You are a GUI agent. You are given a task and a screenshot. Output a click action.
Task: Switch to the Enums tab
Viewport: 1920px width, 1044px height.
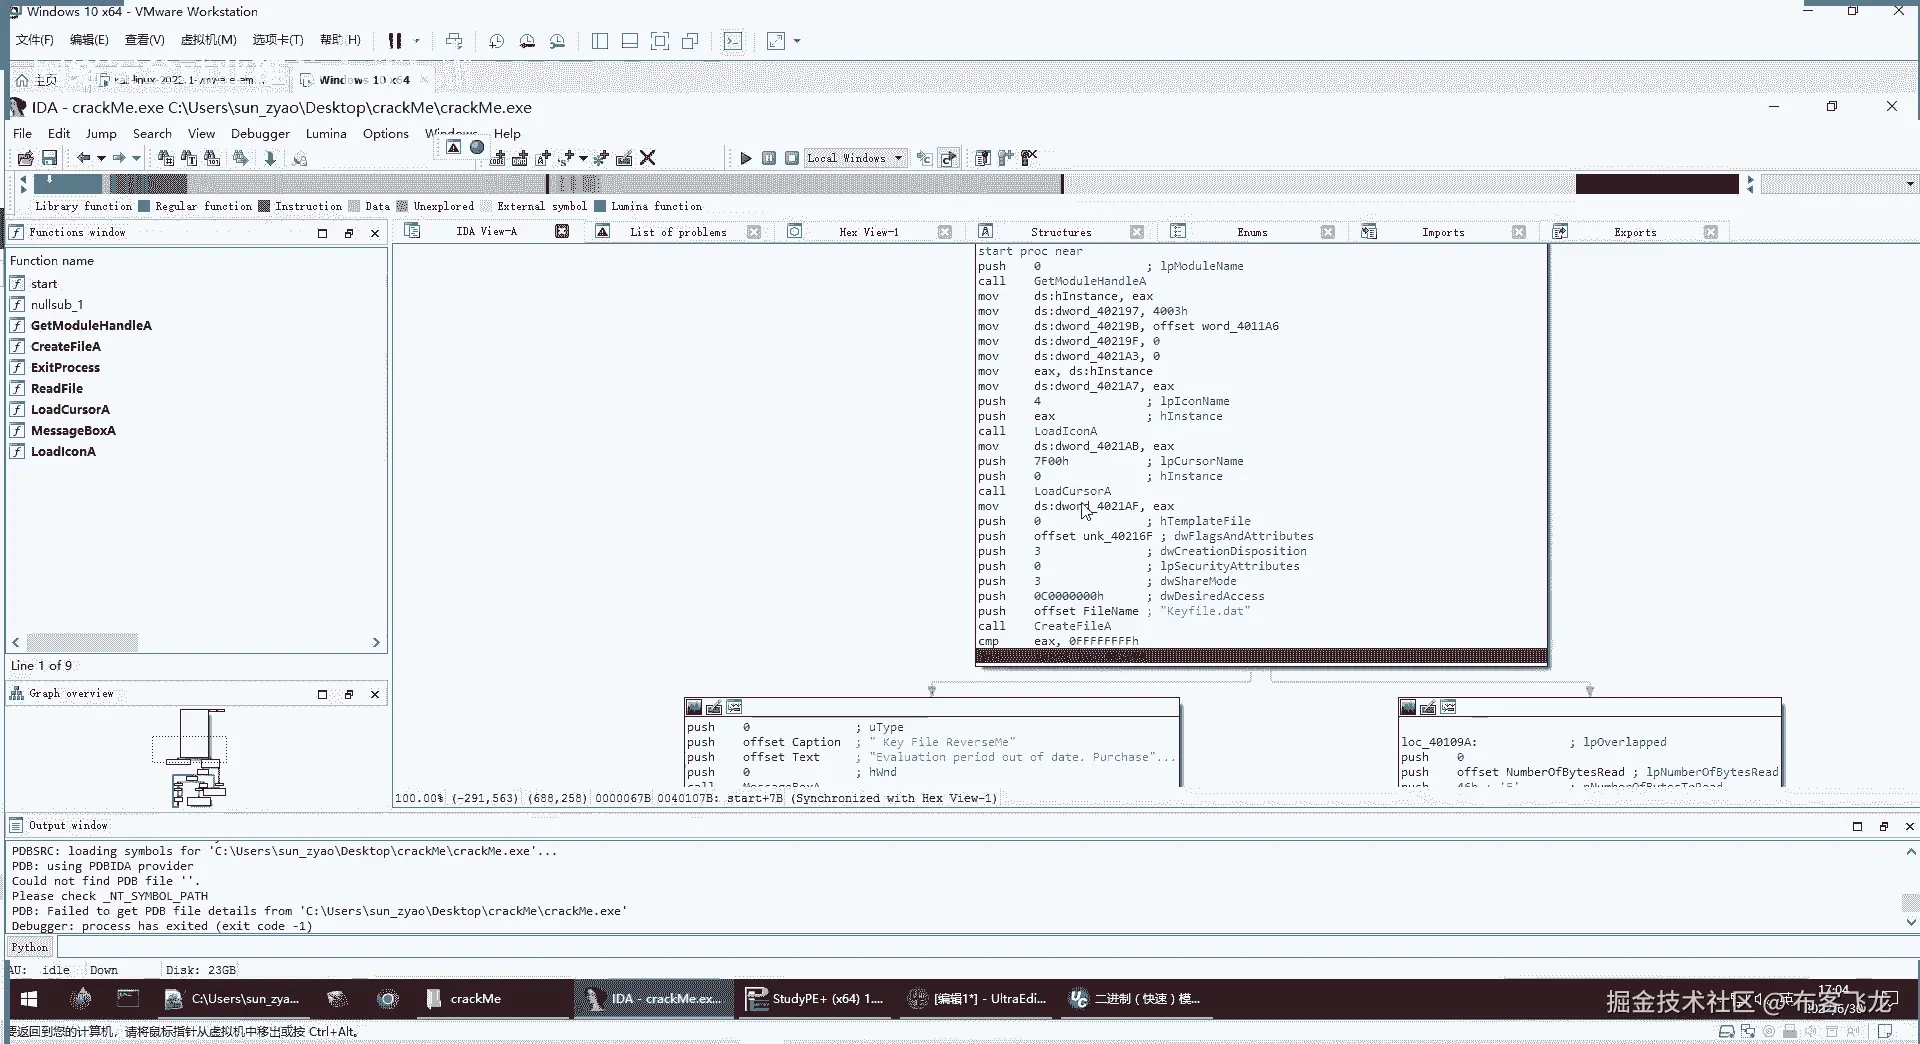pyautogui.click(x=1252, y=232)
